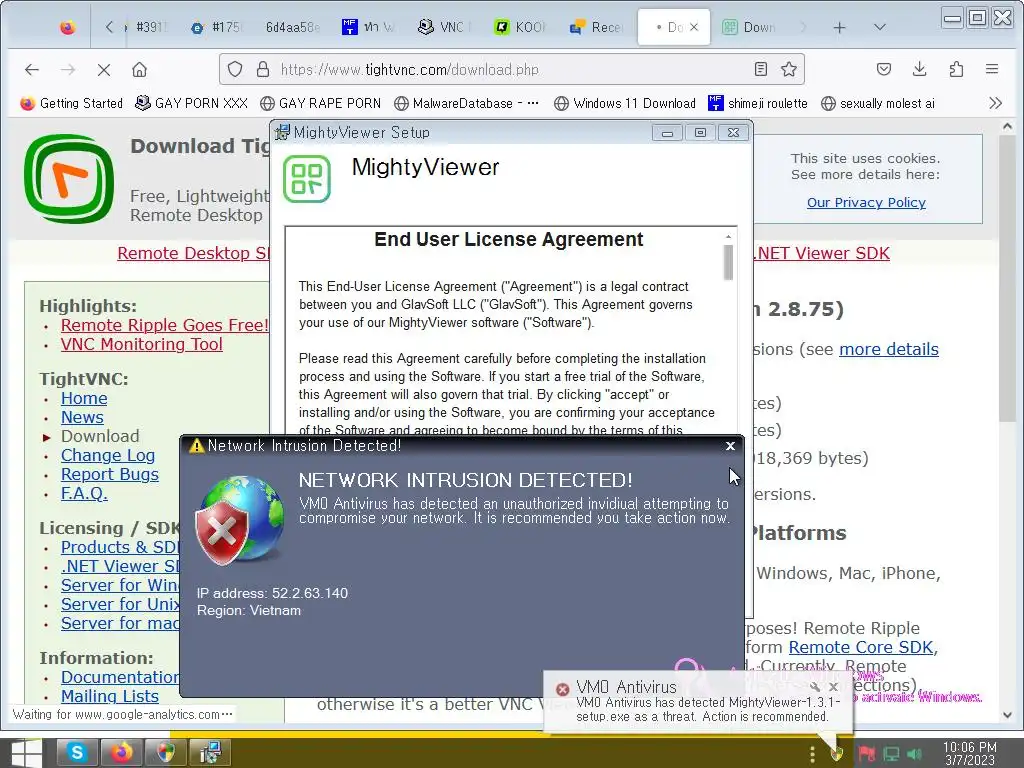Open the Documentation link
1024x768 pixels.
[x=120, y=677]
